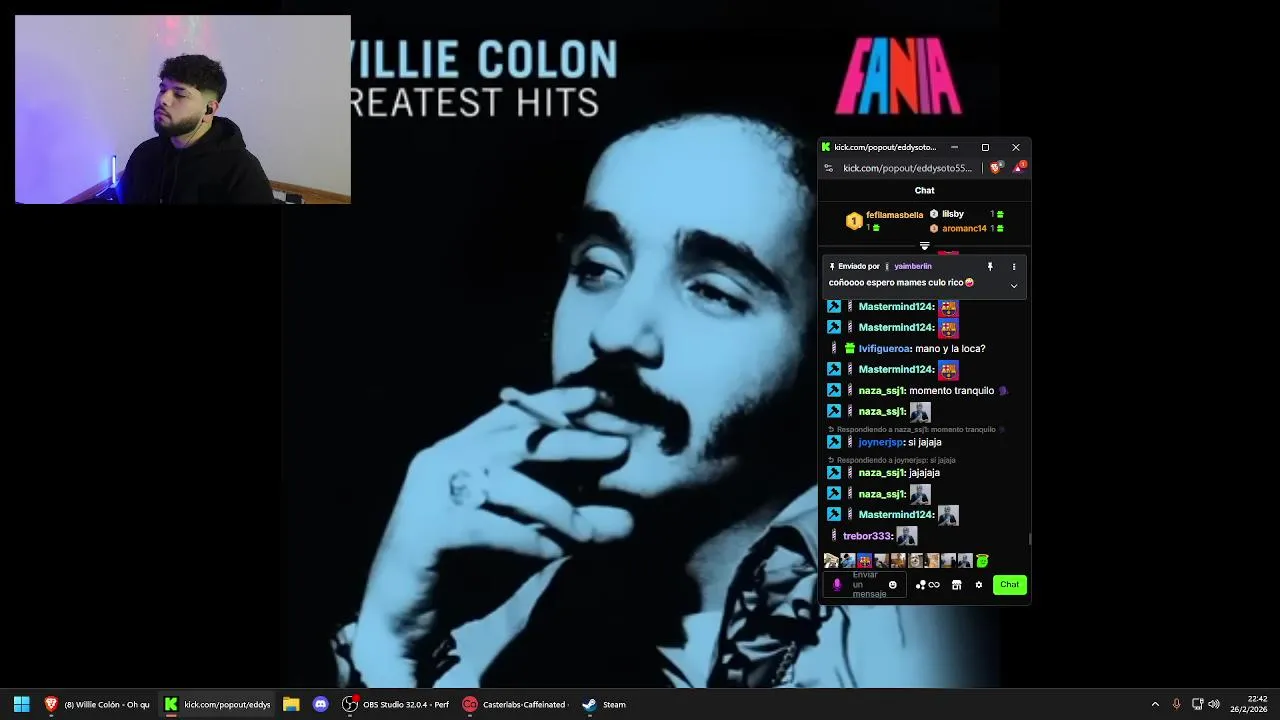Open network icon in system tray
The width and height of the screenshot is (1280, 720).
[x=1197, y=704]
